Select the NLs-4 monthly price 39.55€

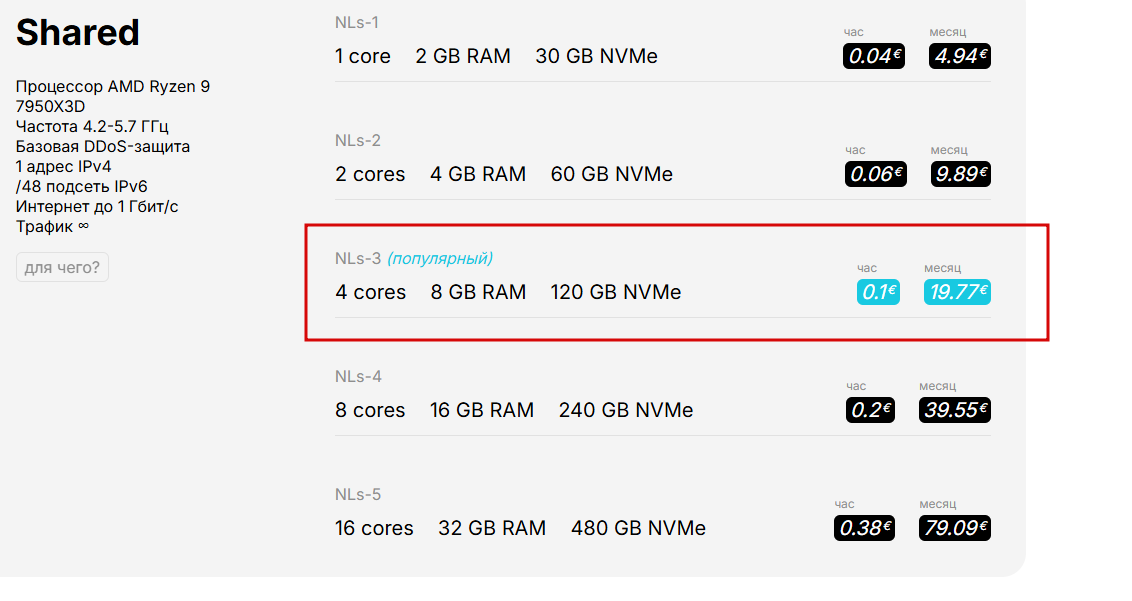pyautogui.click(x=954, y=410)
